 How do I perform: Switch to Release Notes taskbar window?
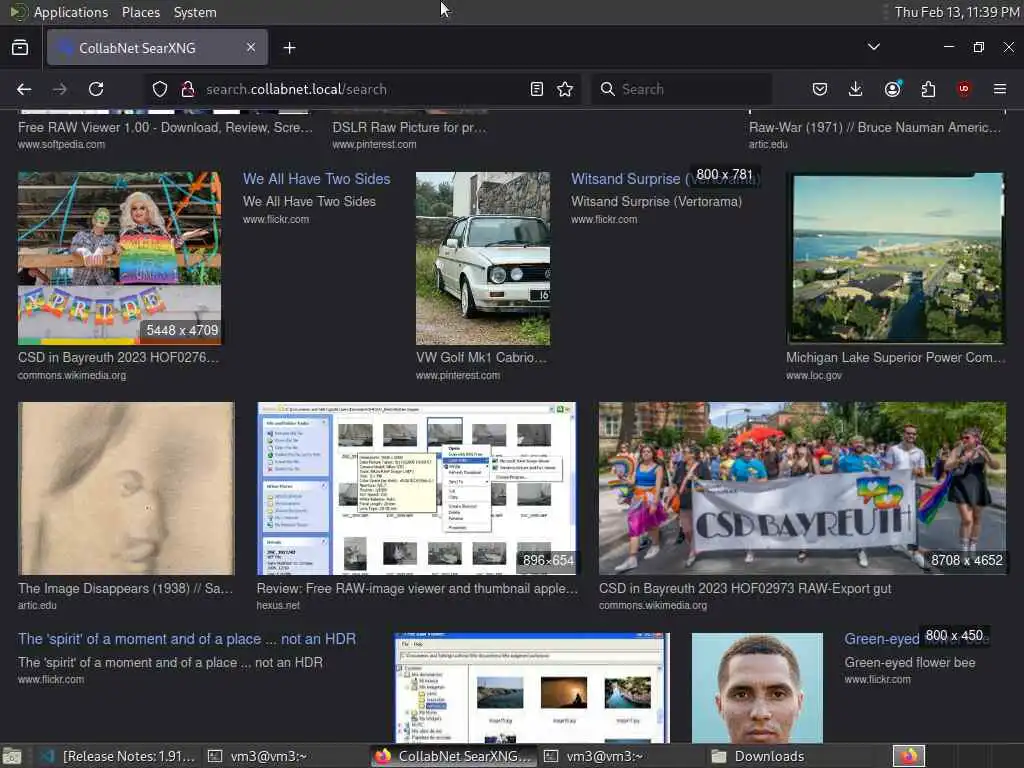[119, 756]
